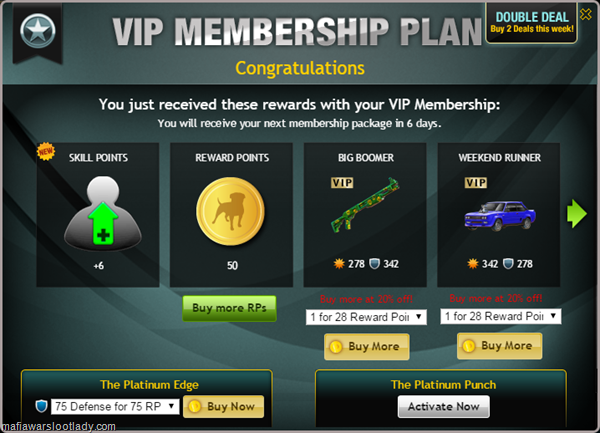Open the Weekend Runner quantity dropdown

click(x=501, y=316)
